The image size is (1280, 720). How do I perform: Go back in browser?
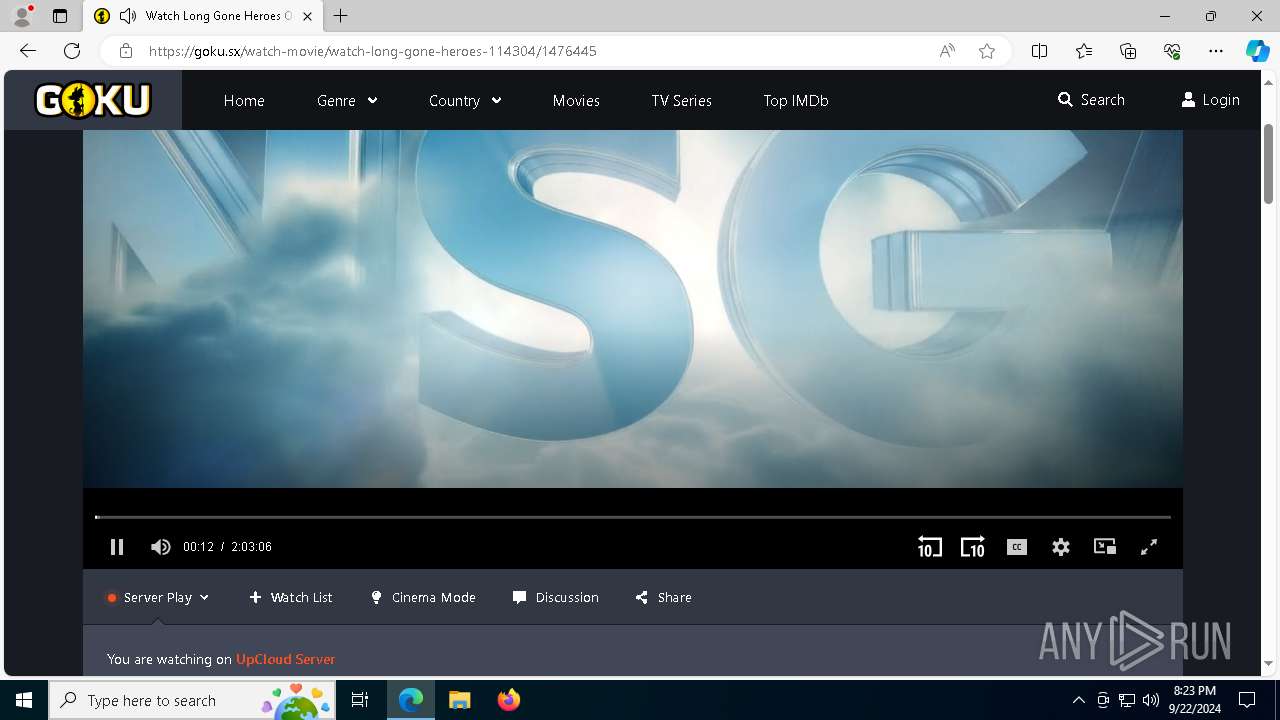[x=28, y=51]
